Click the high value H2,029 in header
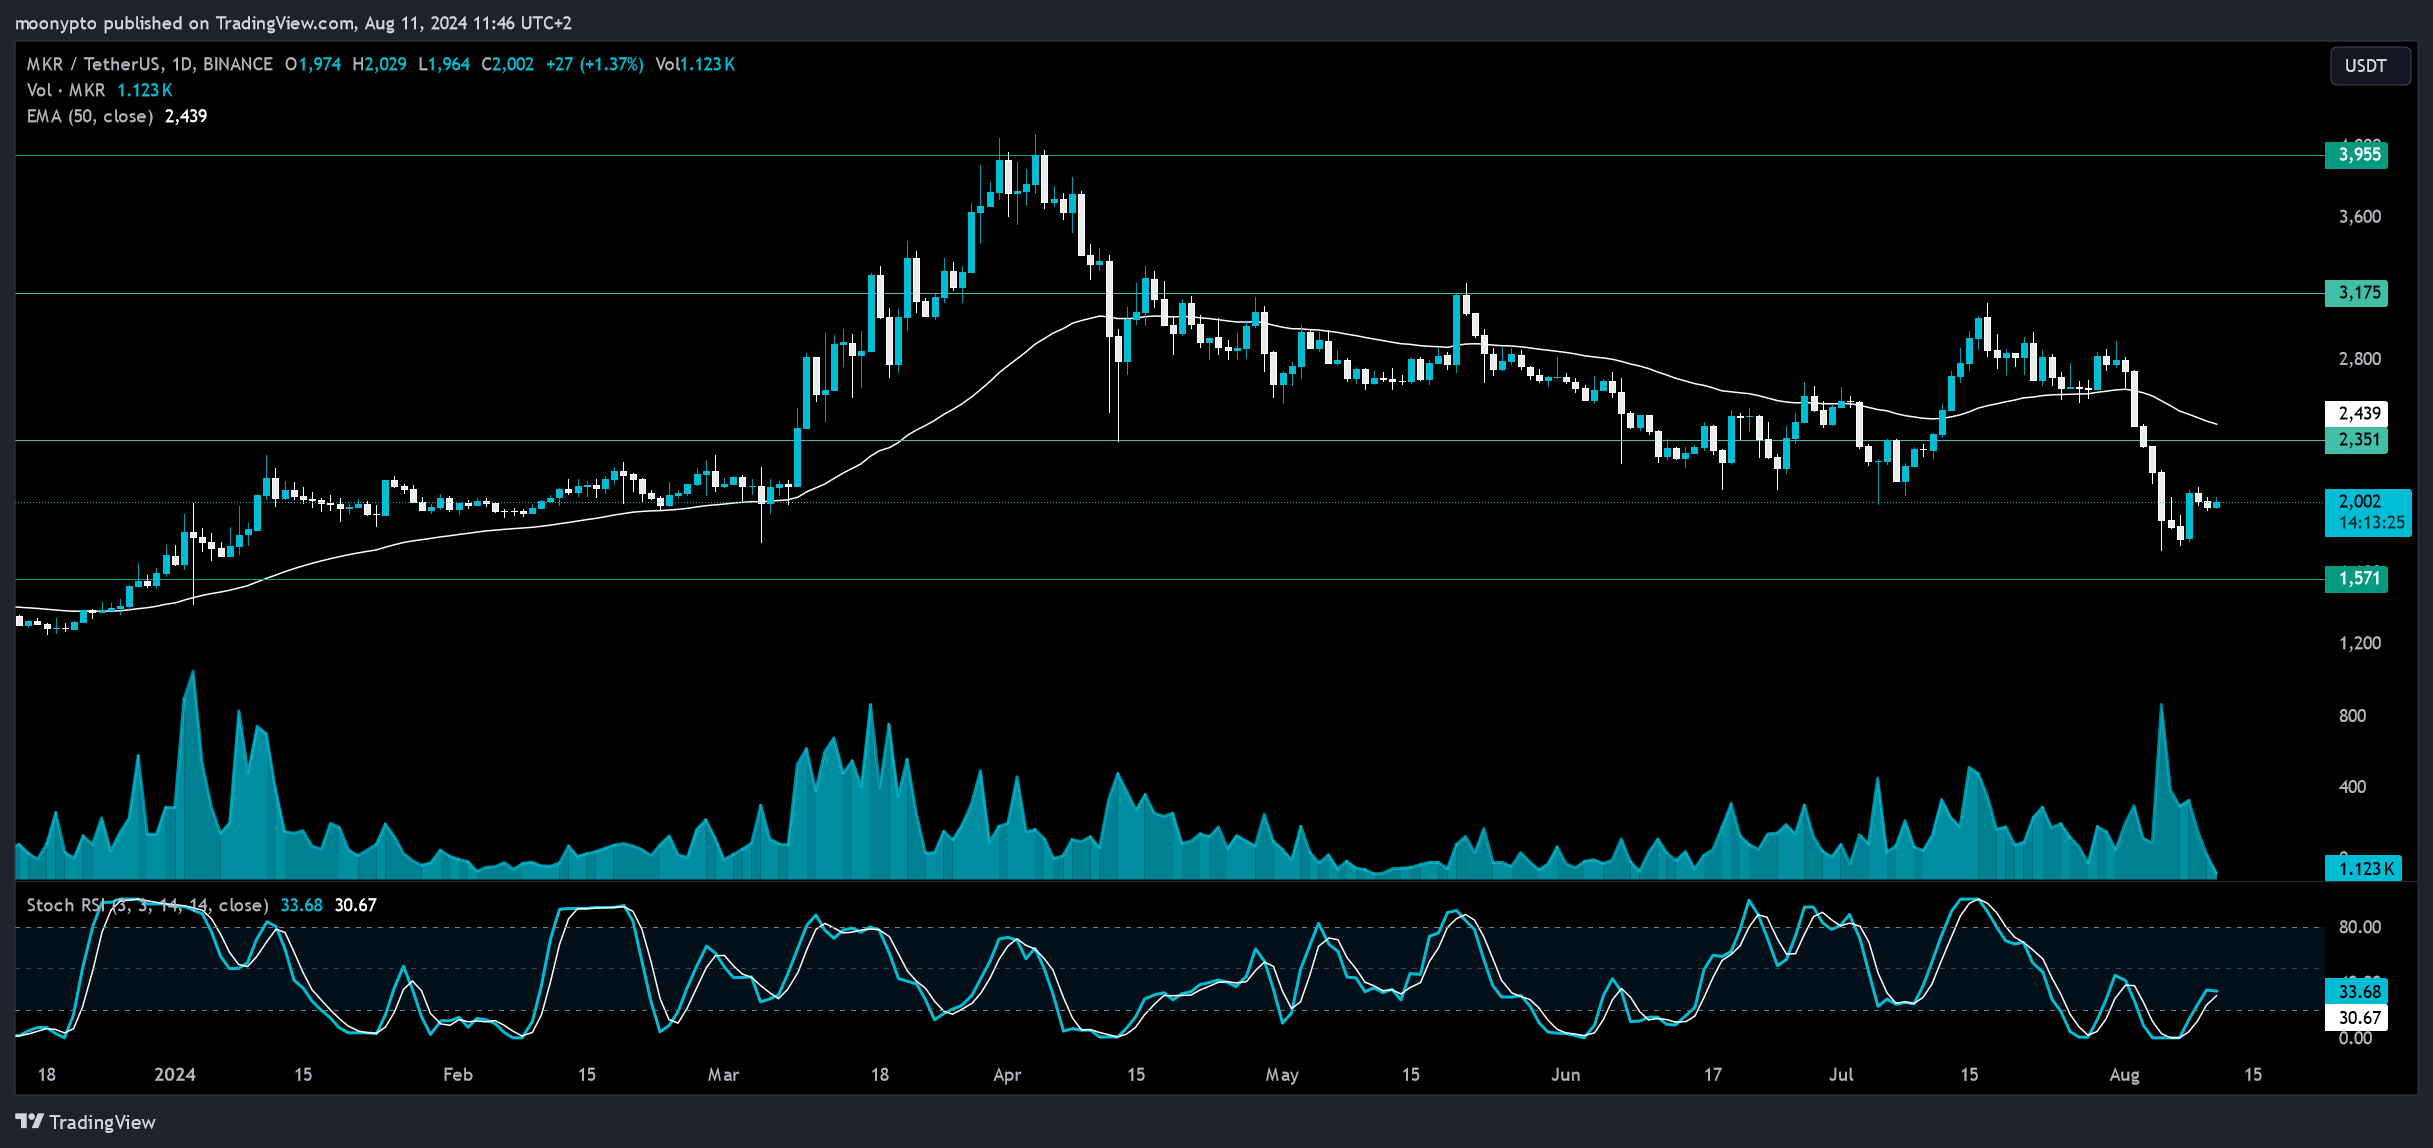The width and height of the screenshot is (2433, 1148). [x=379, y=64]
